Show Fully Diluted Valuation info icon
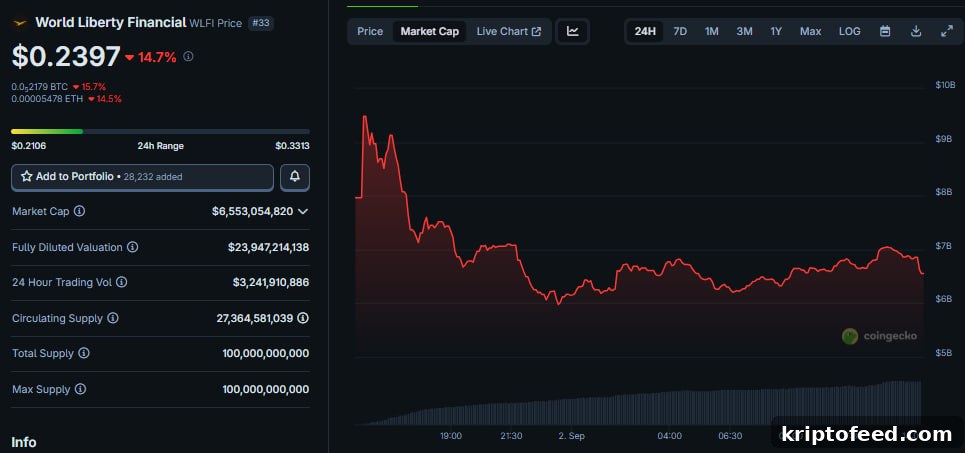Image resolution: width=965 pixels, height=453 pixels. pos(132,247)
